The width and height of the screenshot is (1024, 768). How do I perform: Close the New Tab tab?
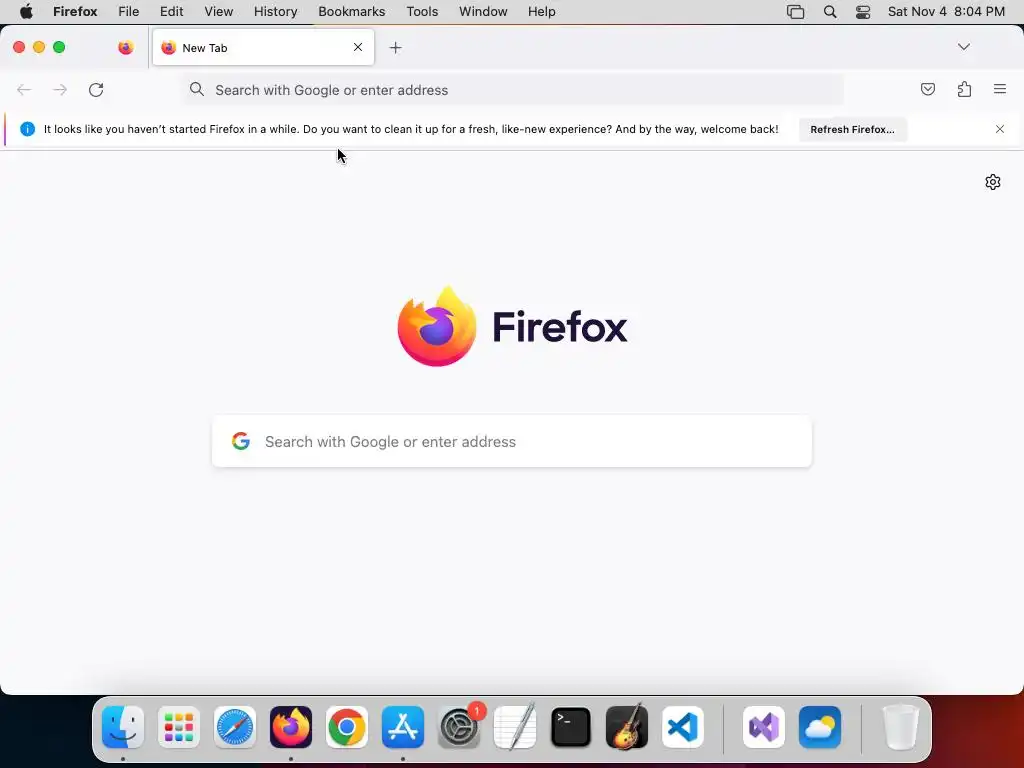358,47
